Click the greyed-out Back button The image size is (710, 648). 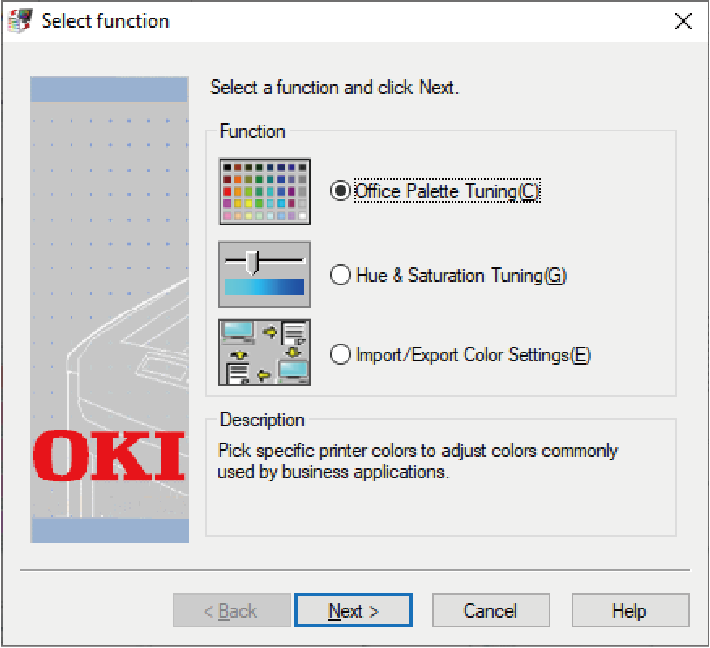[231, 611]
